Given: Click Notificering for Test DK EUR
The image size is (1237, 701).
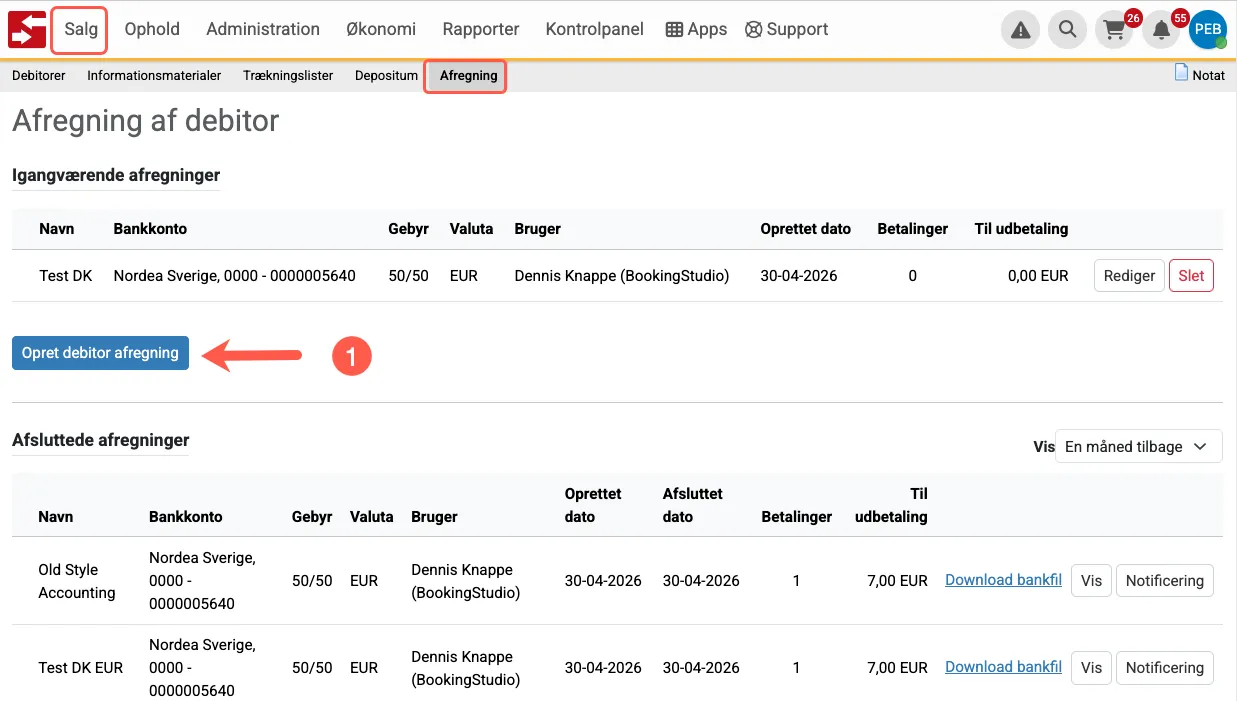Looking at the screenshot, I should pos(1164,668).
